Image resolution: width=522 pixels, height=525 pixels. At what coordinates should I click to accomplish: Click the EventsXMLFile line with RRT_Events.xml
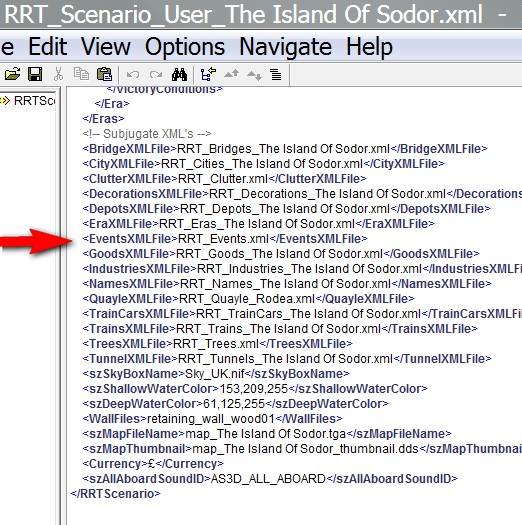point(225,239)
